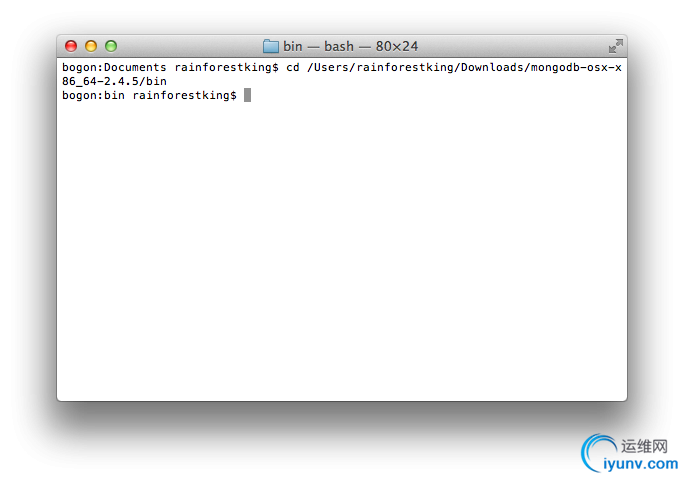Enter full screen via the arrows icon
Image resolution: width=684 pixels, height=480 pixels.
click(x=616, y=46)
